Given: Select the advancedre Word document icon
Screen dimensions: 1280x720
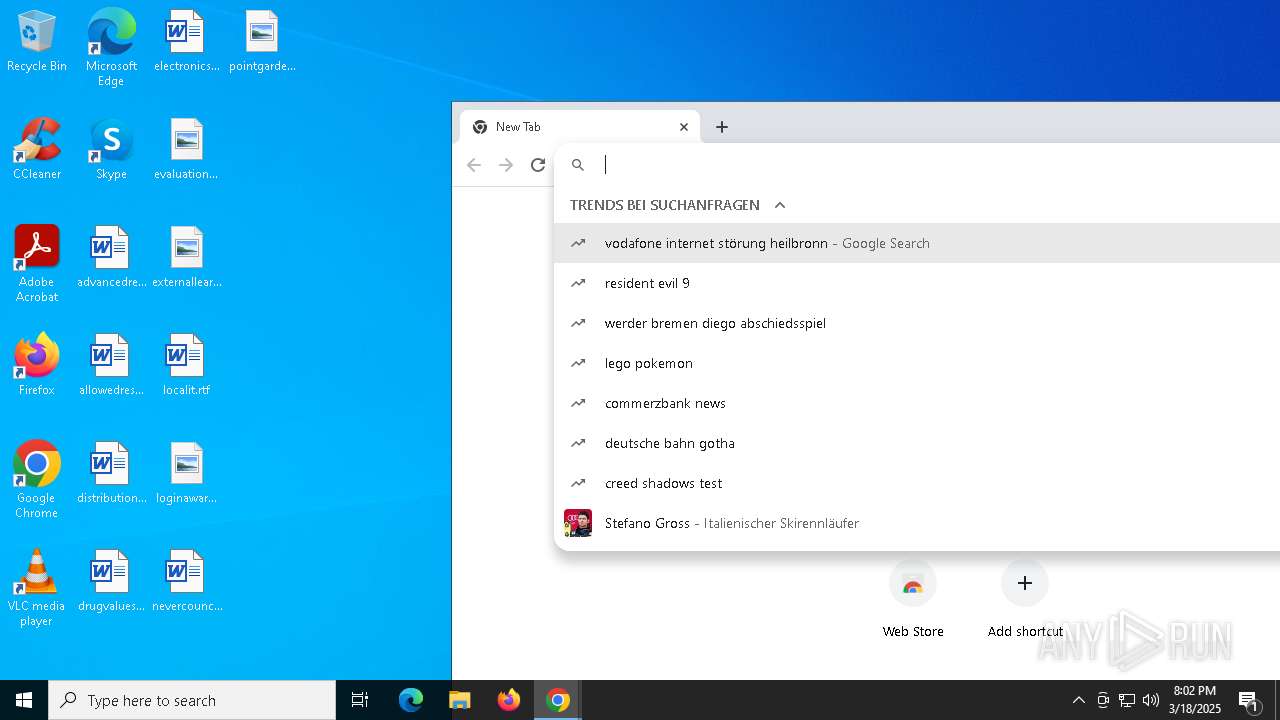Looking at the screenshot, I should [111, 257].
